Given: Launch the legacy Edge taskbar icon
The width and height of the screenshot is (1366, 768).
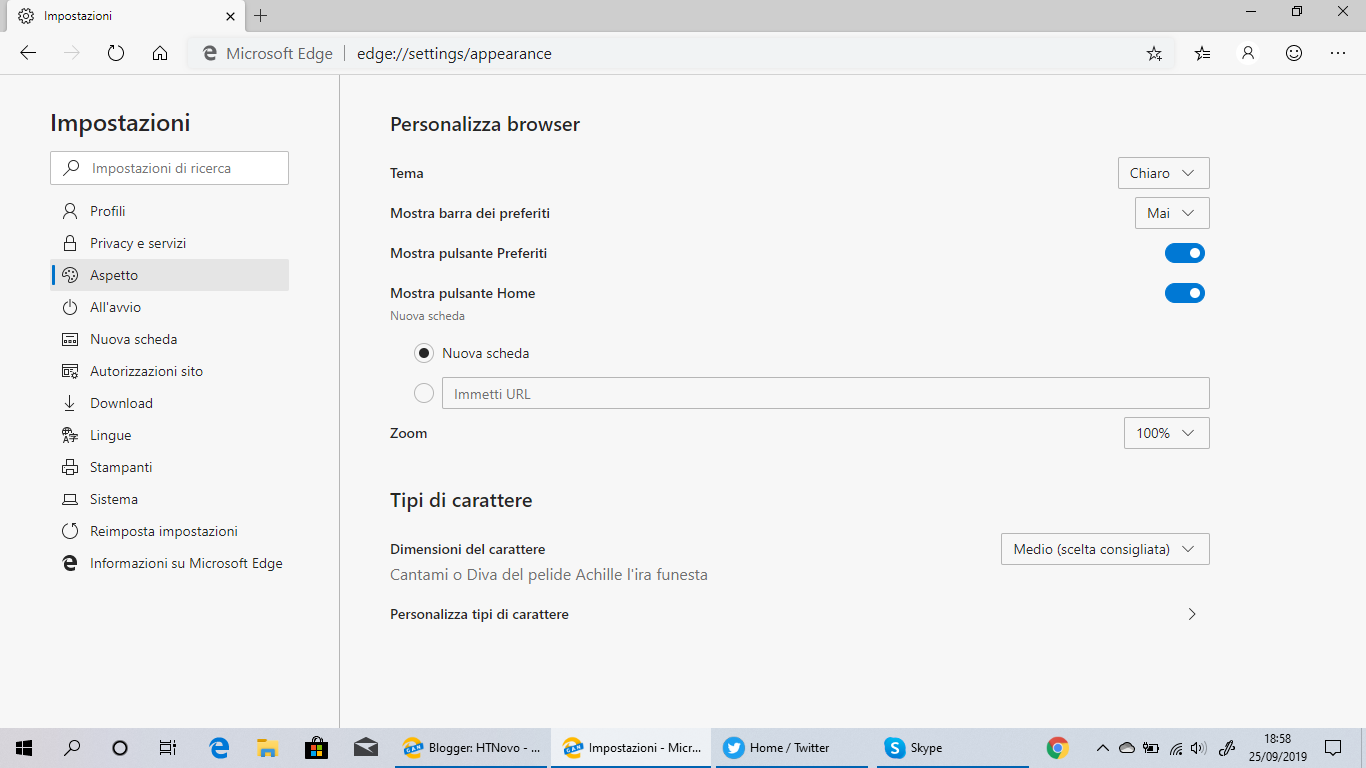Looking at the screenshot, I should click(219, 747).
